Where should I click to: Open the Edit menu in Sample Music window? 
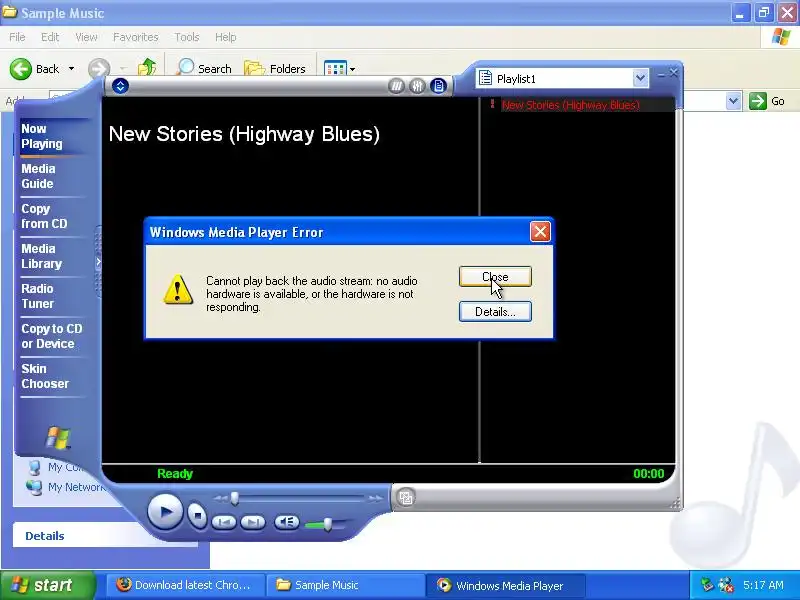[50, 37]
